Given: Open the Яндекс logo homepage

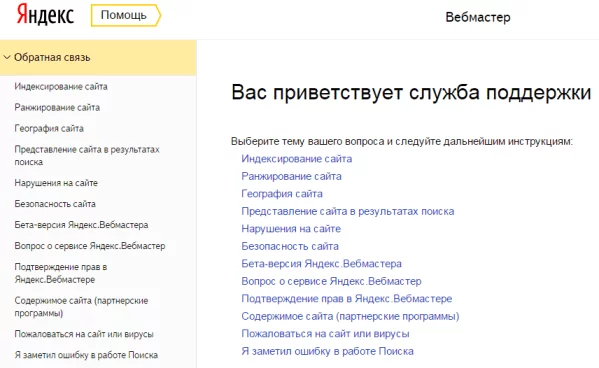Looking at the screenshot, I should pos(45,15).
